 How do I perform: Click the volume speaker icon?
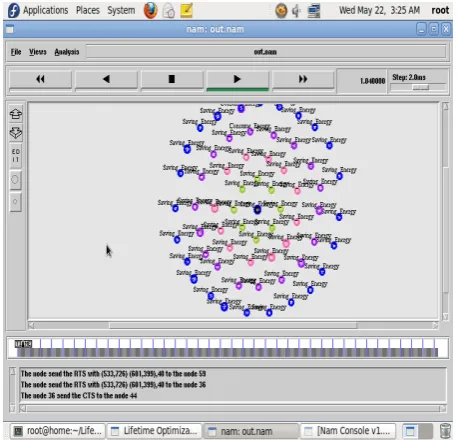(x=296, y=11)
